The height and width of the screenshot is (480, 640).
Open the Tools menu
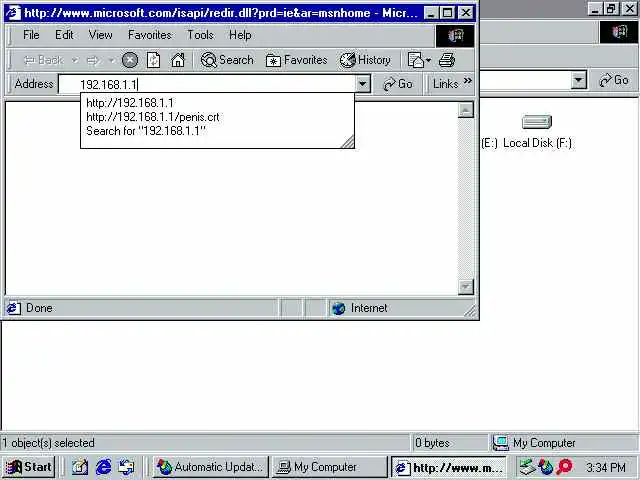tap(200, 35)
